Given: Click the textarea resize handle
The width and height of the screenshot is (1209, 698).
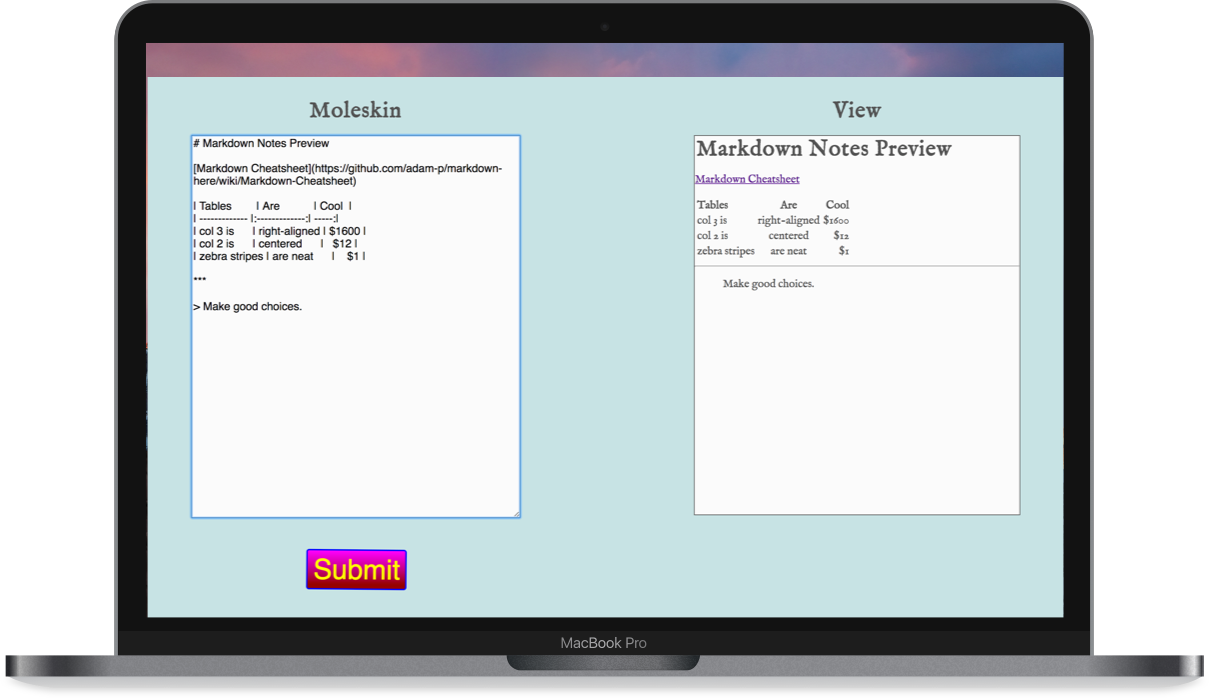Looking at the screenshot, I should [x=515, y=512].
